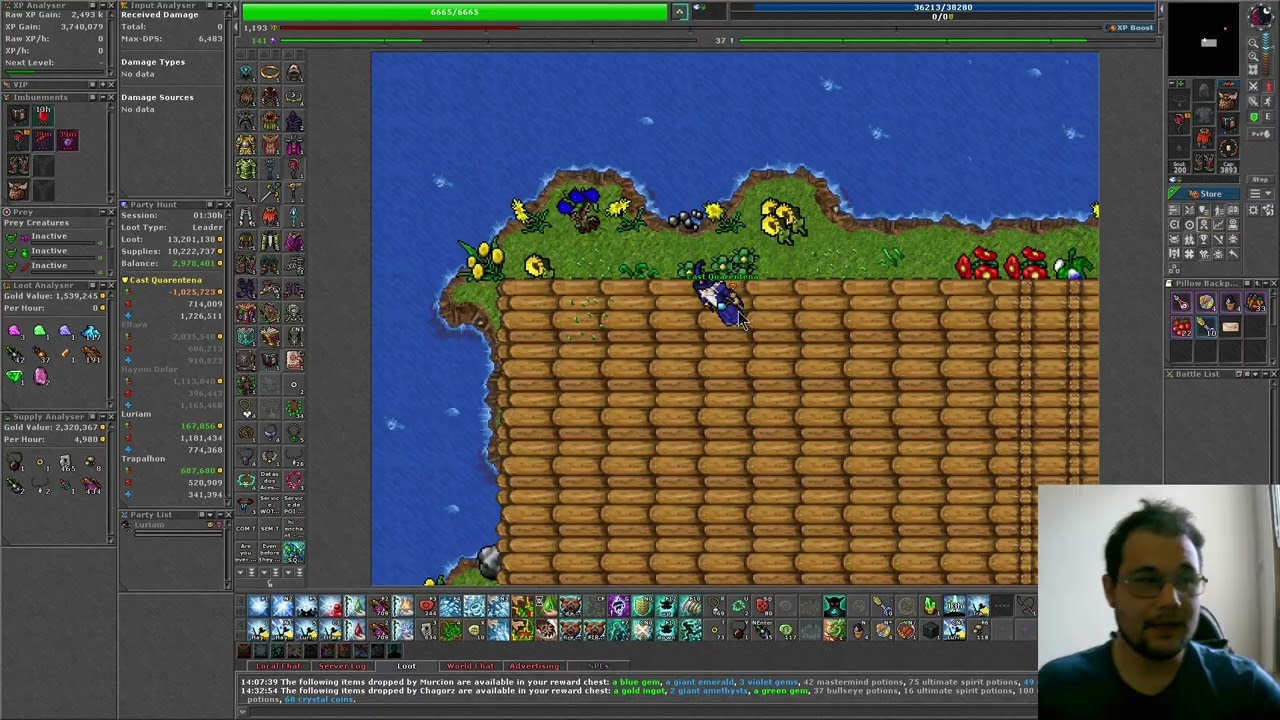Screen dimensions: 1280x720
Task: Click the Gold Value 1,539,245 text
Action: 51,296
